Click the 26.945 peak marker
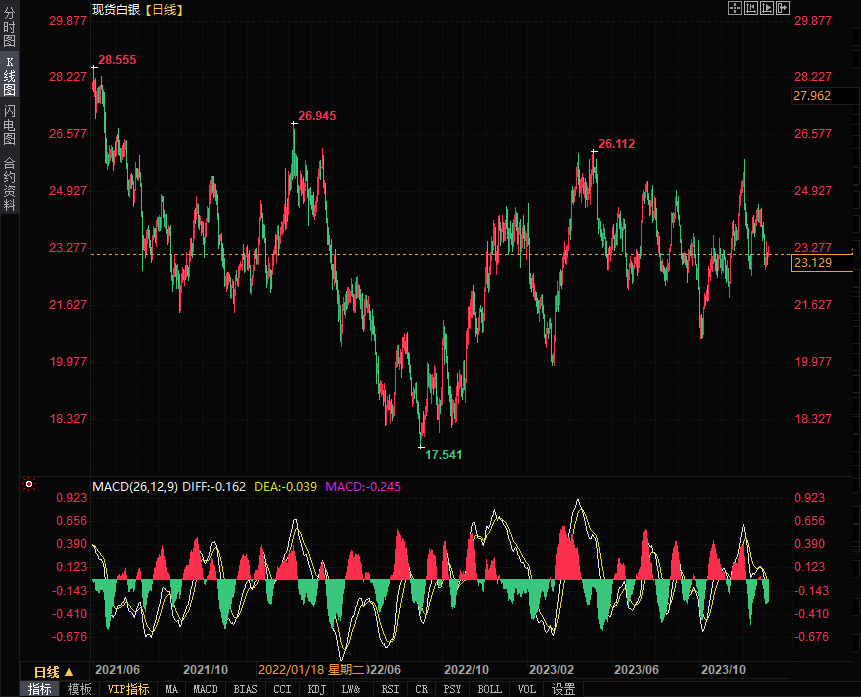The height and width of the screenshot is (697, 861). (317, 116)
